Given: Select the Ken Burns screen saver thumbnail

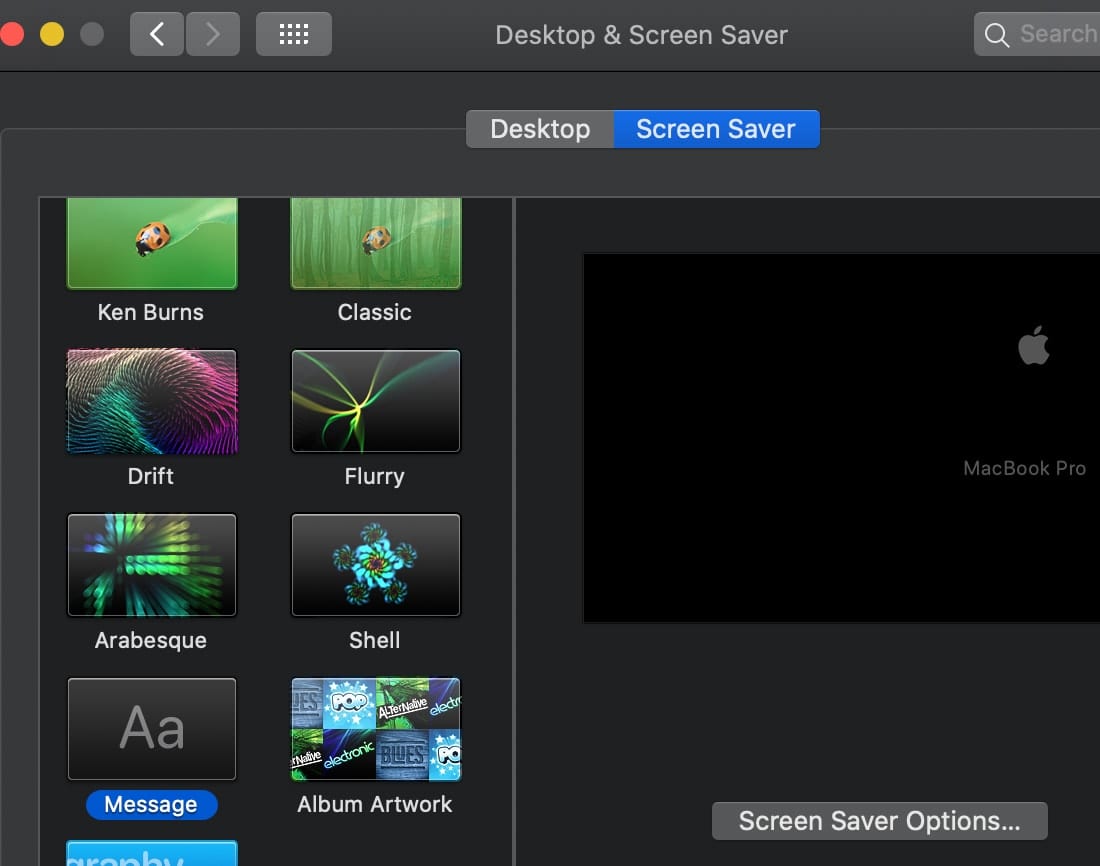Looking at the screenshot, I should coord(151,243).
